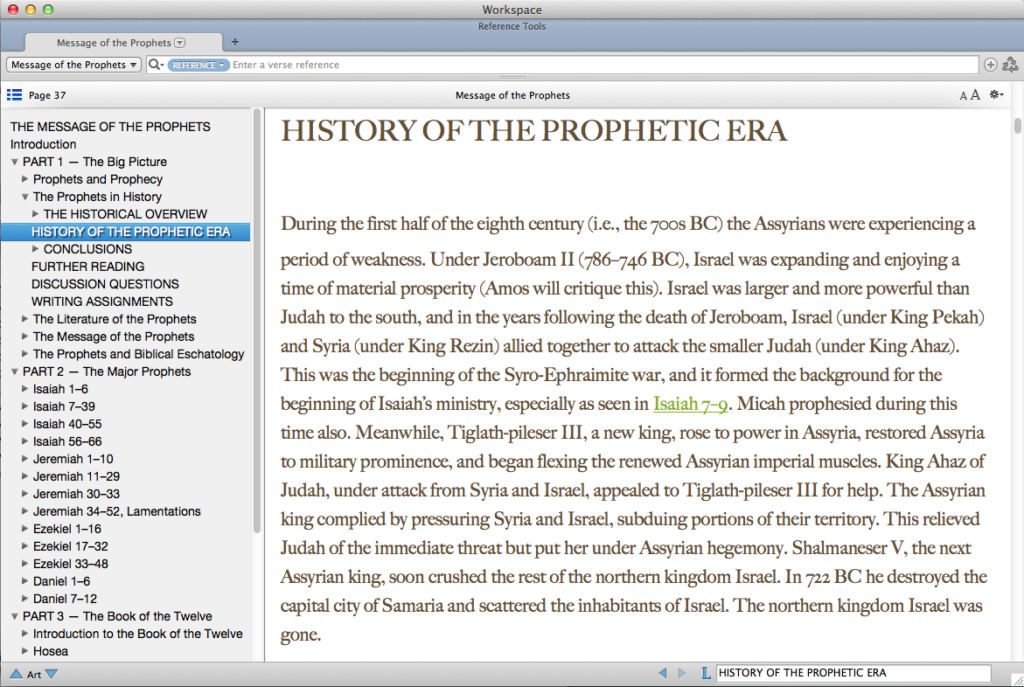Image resolution: width=1024 pixels, height=687 pixels.
Task: Collapse PART 1 — The Big Picture
Action: pos(15,162)
